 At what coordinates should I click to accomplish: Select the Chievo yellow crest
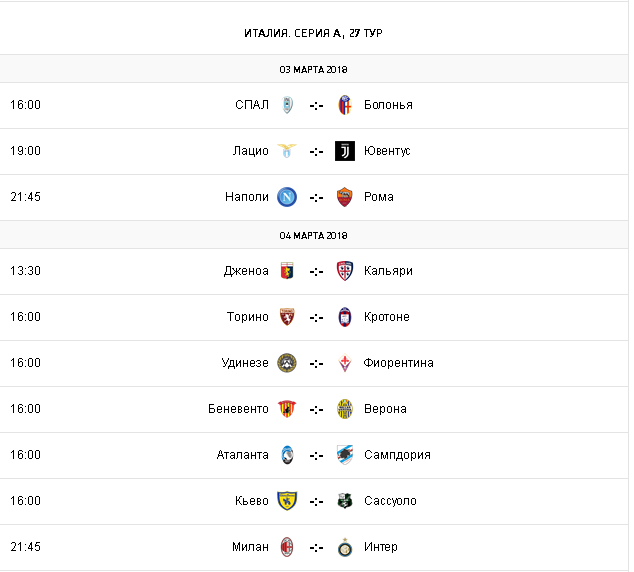tap(287, 501)
